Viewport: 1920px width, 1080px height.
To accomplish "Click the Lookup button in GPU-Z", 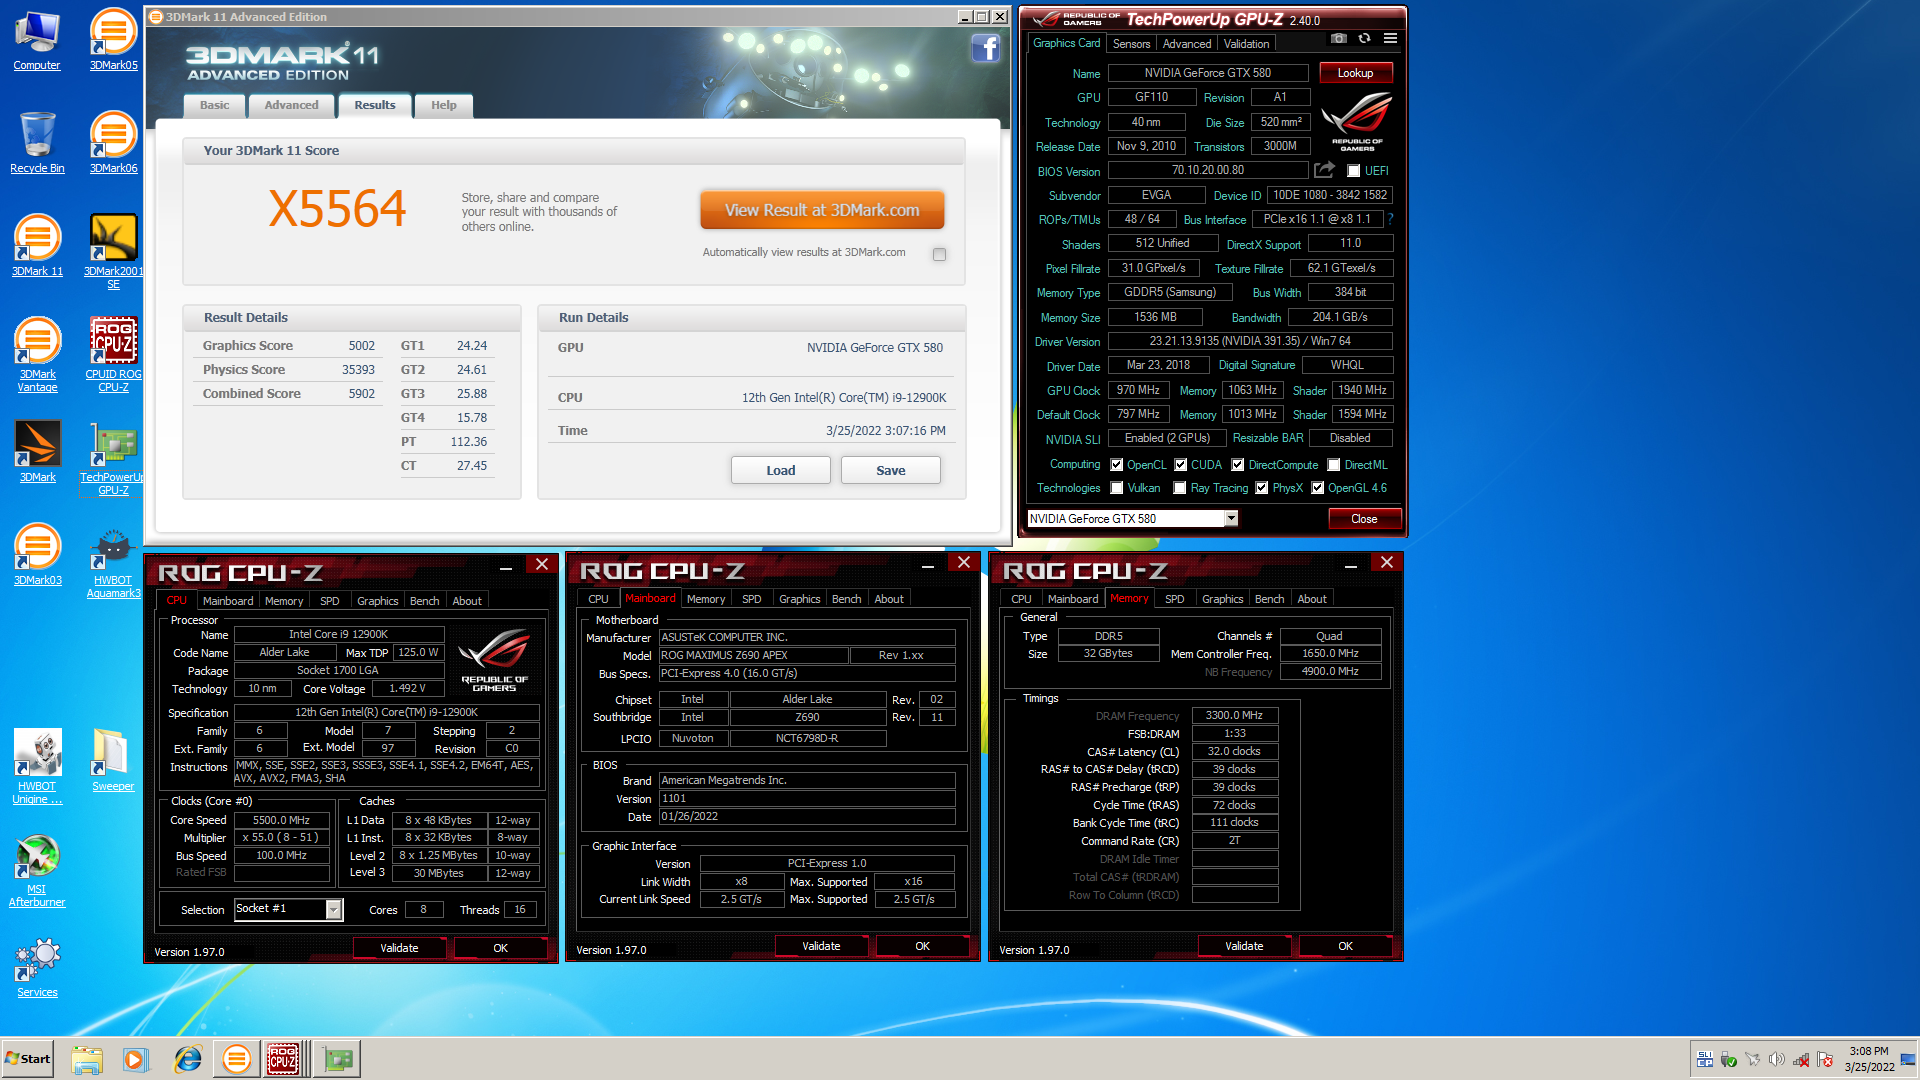I will click(1356, 73).
